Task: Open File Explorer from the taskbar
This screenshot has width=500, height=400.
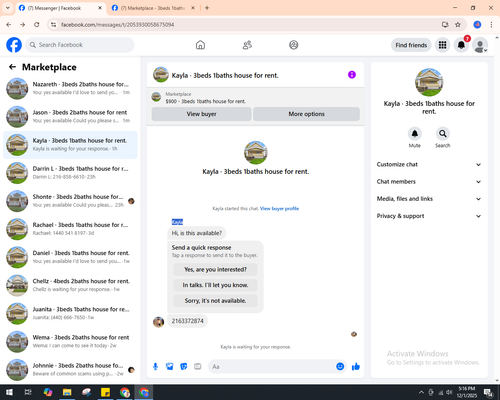Action: [67, 392]
